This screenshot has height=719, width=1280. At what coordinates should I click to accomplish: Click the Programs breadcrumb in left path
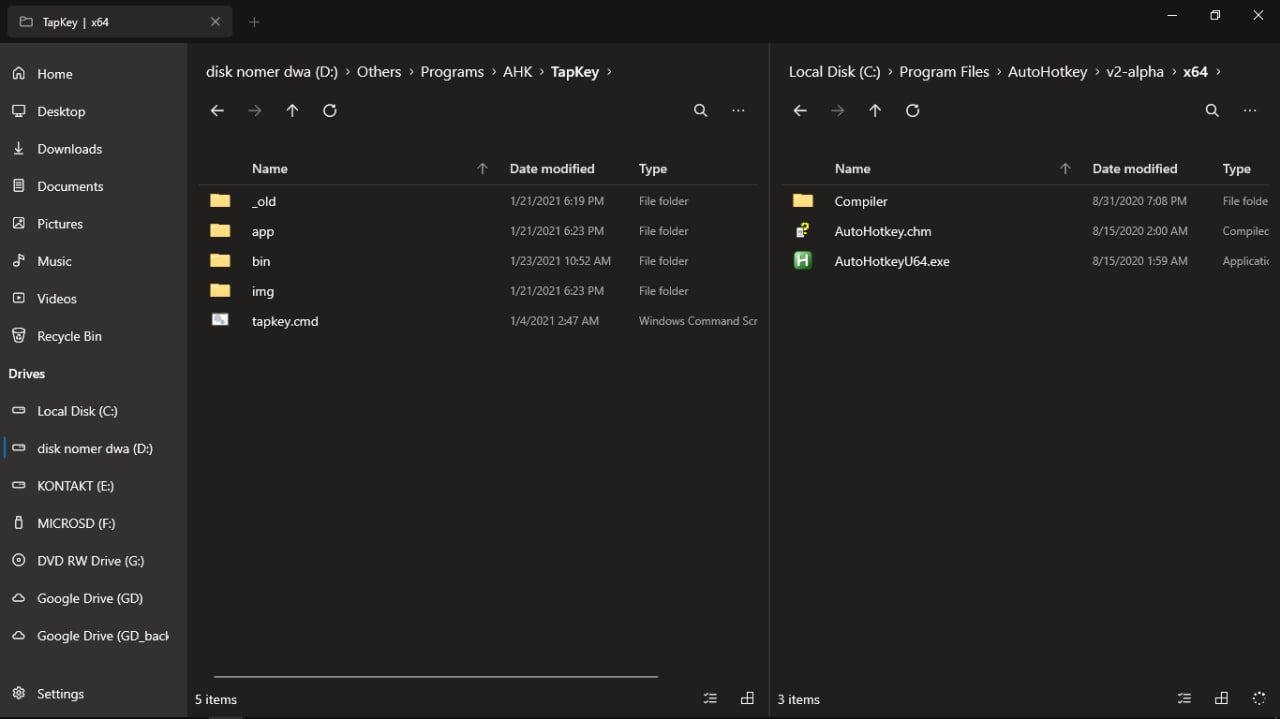(x=452, y=72)
